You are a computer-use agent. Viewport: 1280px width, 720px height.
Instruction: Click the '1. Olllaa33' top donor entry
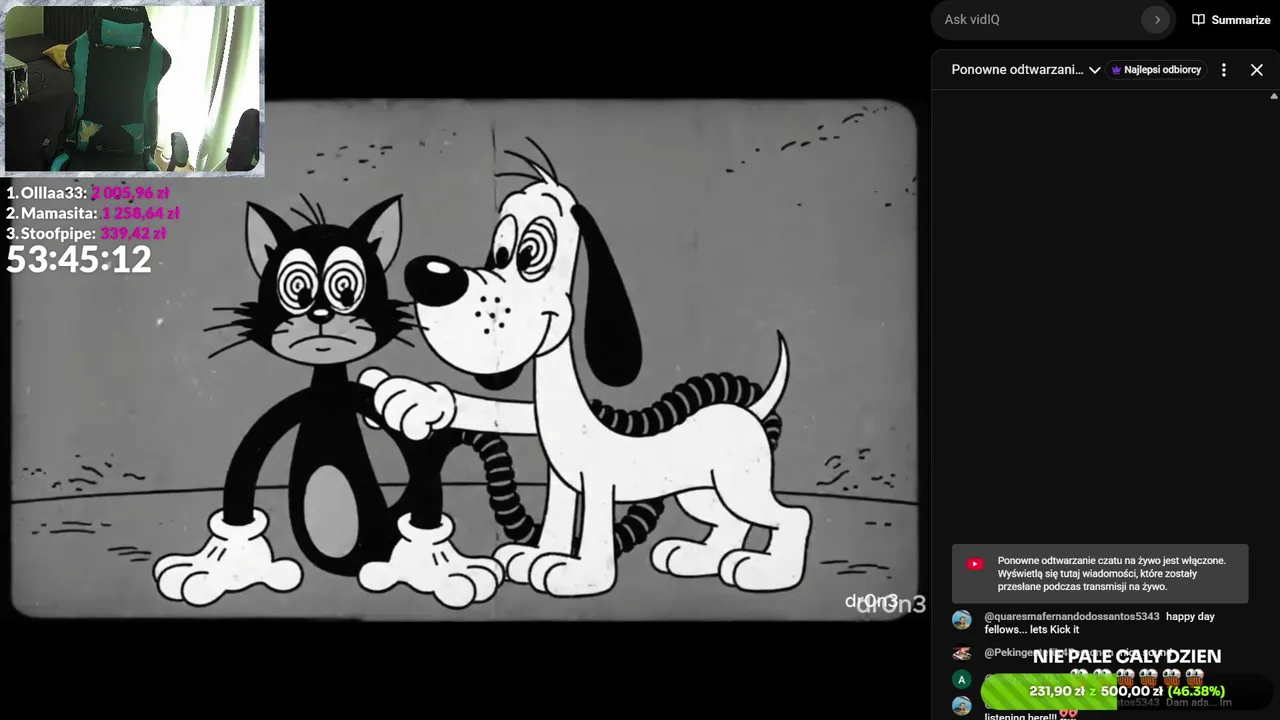click(x=88, y=193)
